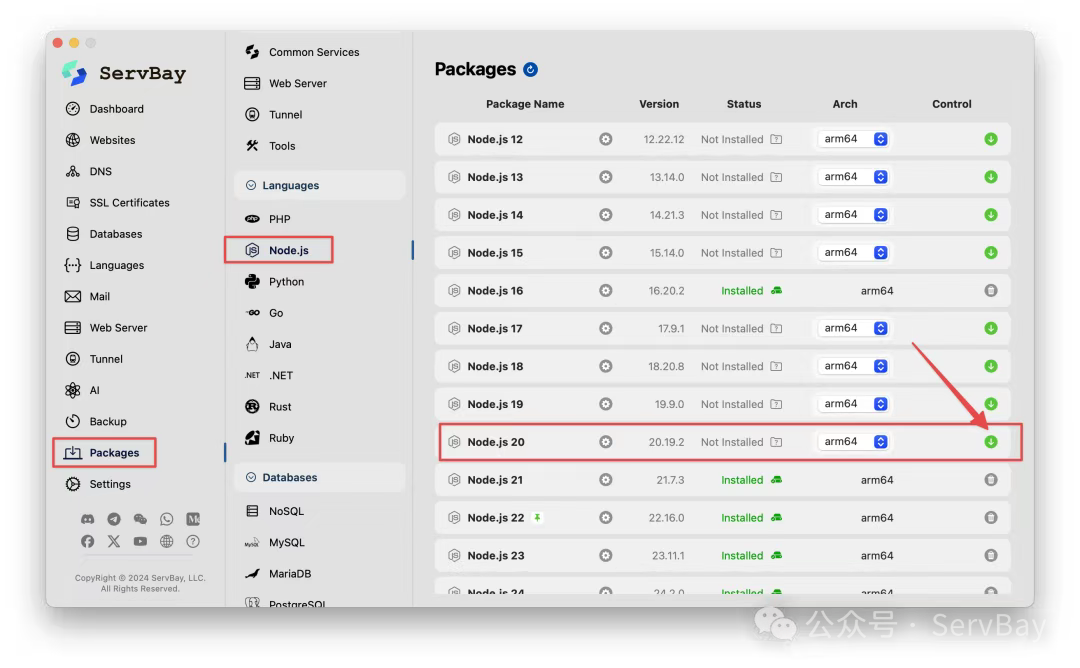Open the website globe icon in sidebar footer
The image size is (1080, 668).
(x=167, y=541)
